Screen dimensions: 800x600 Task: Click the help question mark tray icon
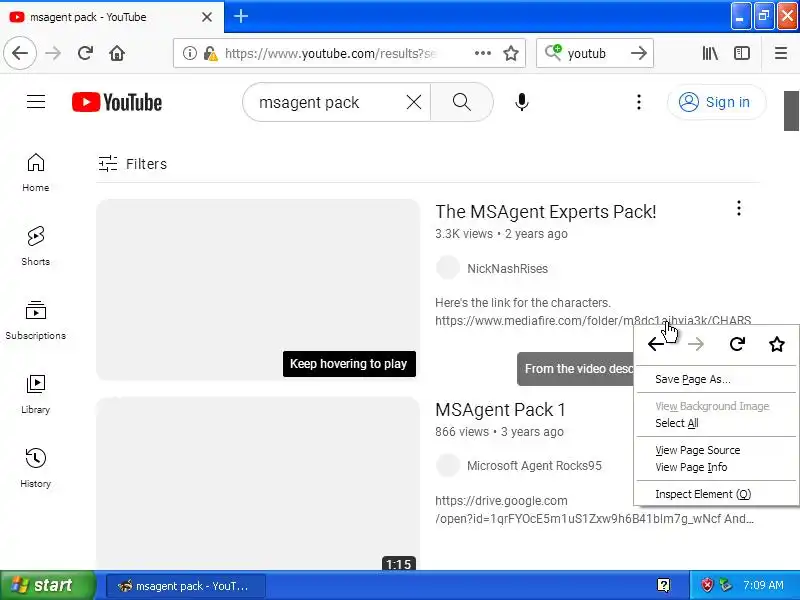tap(663, 585)
